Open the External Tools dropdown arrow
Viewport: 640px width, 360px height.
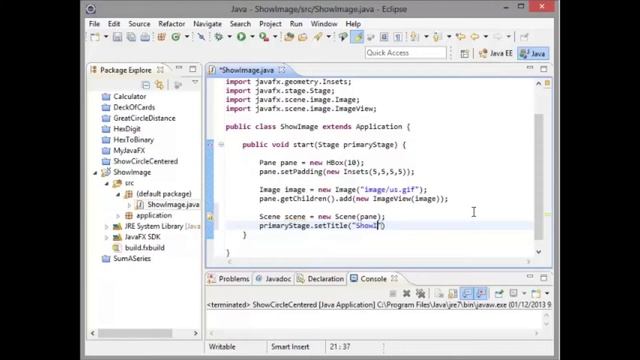[x=275, y=37]
